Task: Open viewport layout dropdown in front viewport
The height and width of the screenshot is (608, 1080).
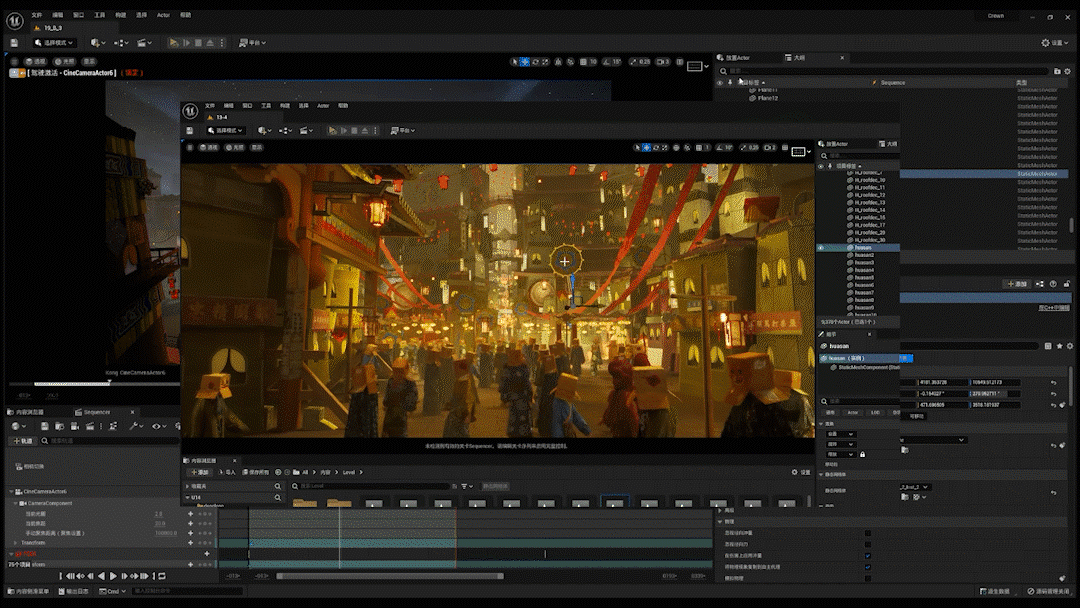Action: 800,151
